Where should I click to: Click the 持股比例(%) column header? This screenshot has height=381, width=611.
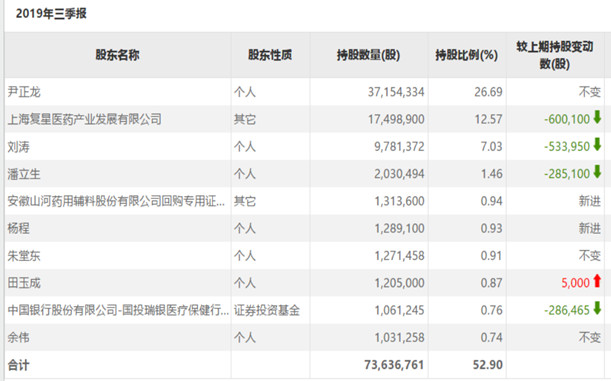point(467,55)
